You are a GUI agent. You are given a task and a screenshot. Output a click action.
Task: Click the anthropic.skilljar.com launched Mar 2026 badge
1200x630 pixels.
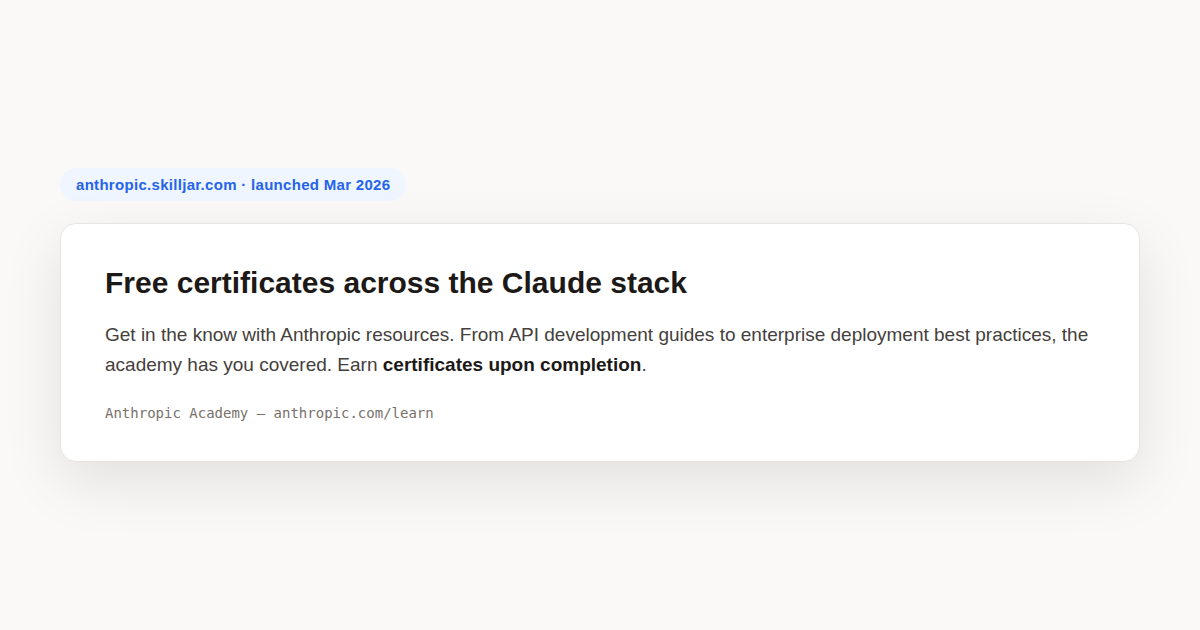(x=233, y=185)
